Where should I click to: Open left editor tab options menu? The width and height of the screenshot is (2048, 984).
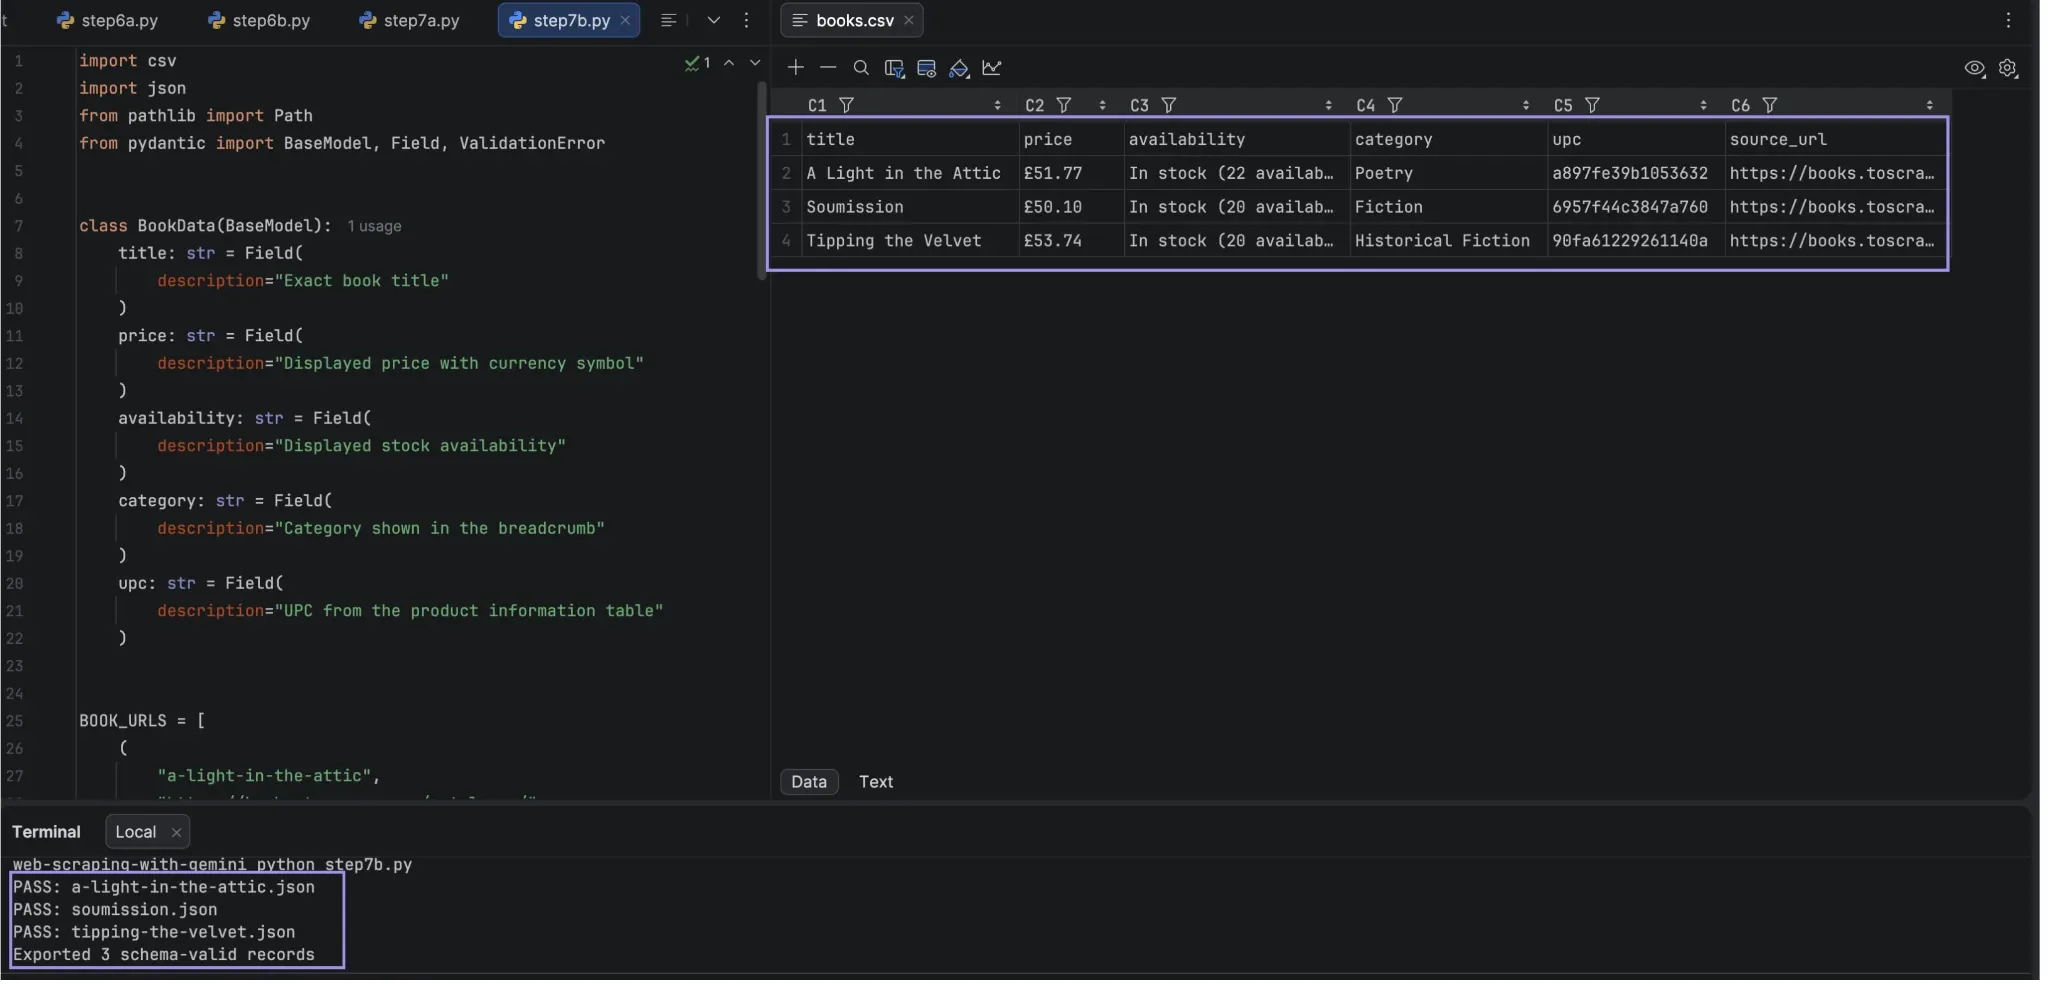[746, 20]
